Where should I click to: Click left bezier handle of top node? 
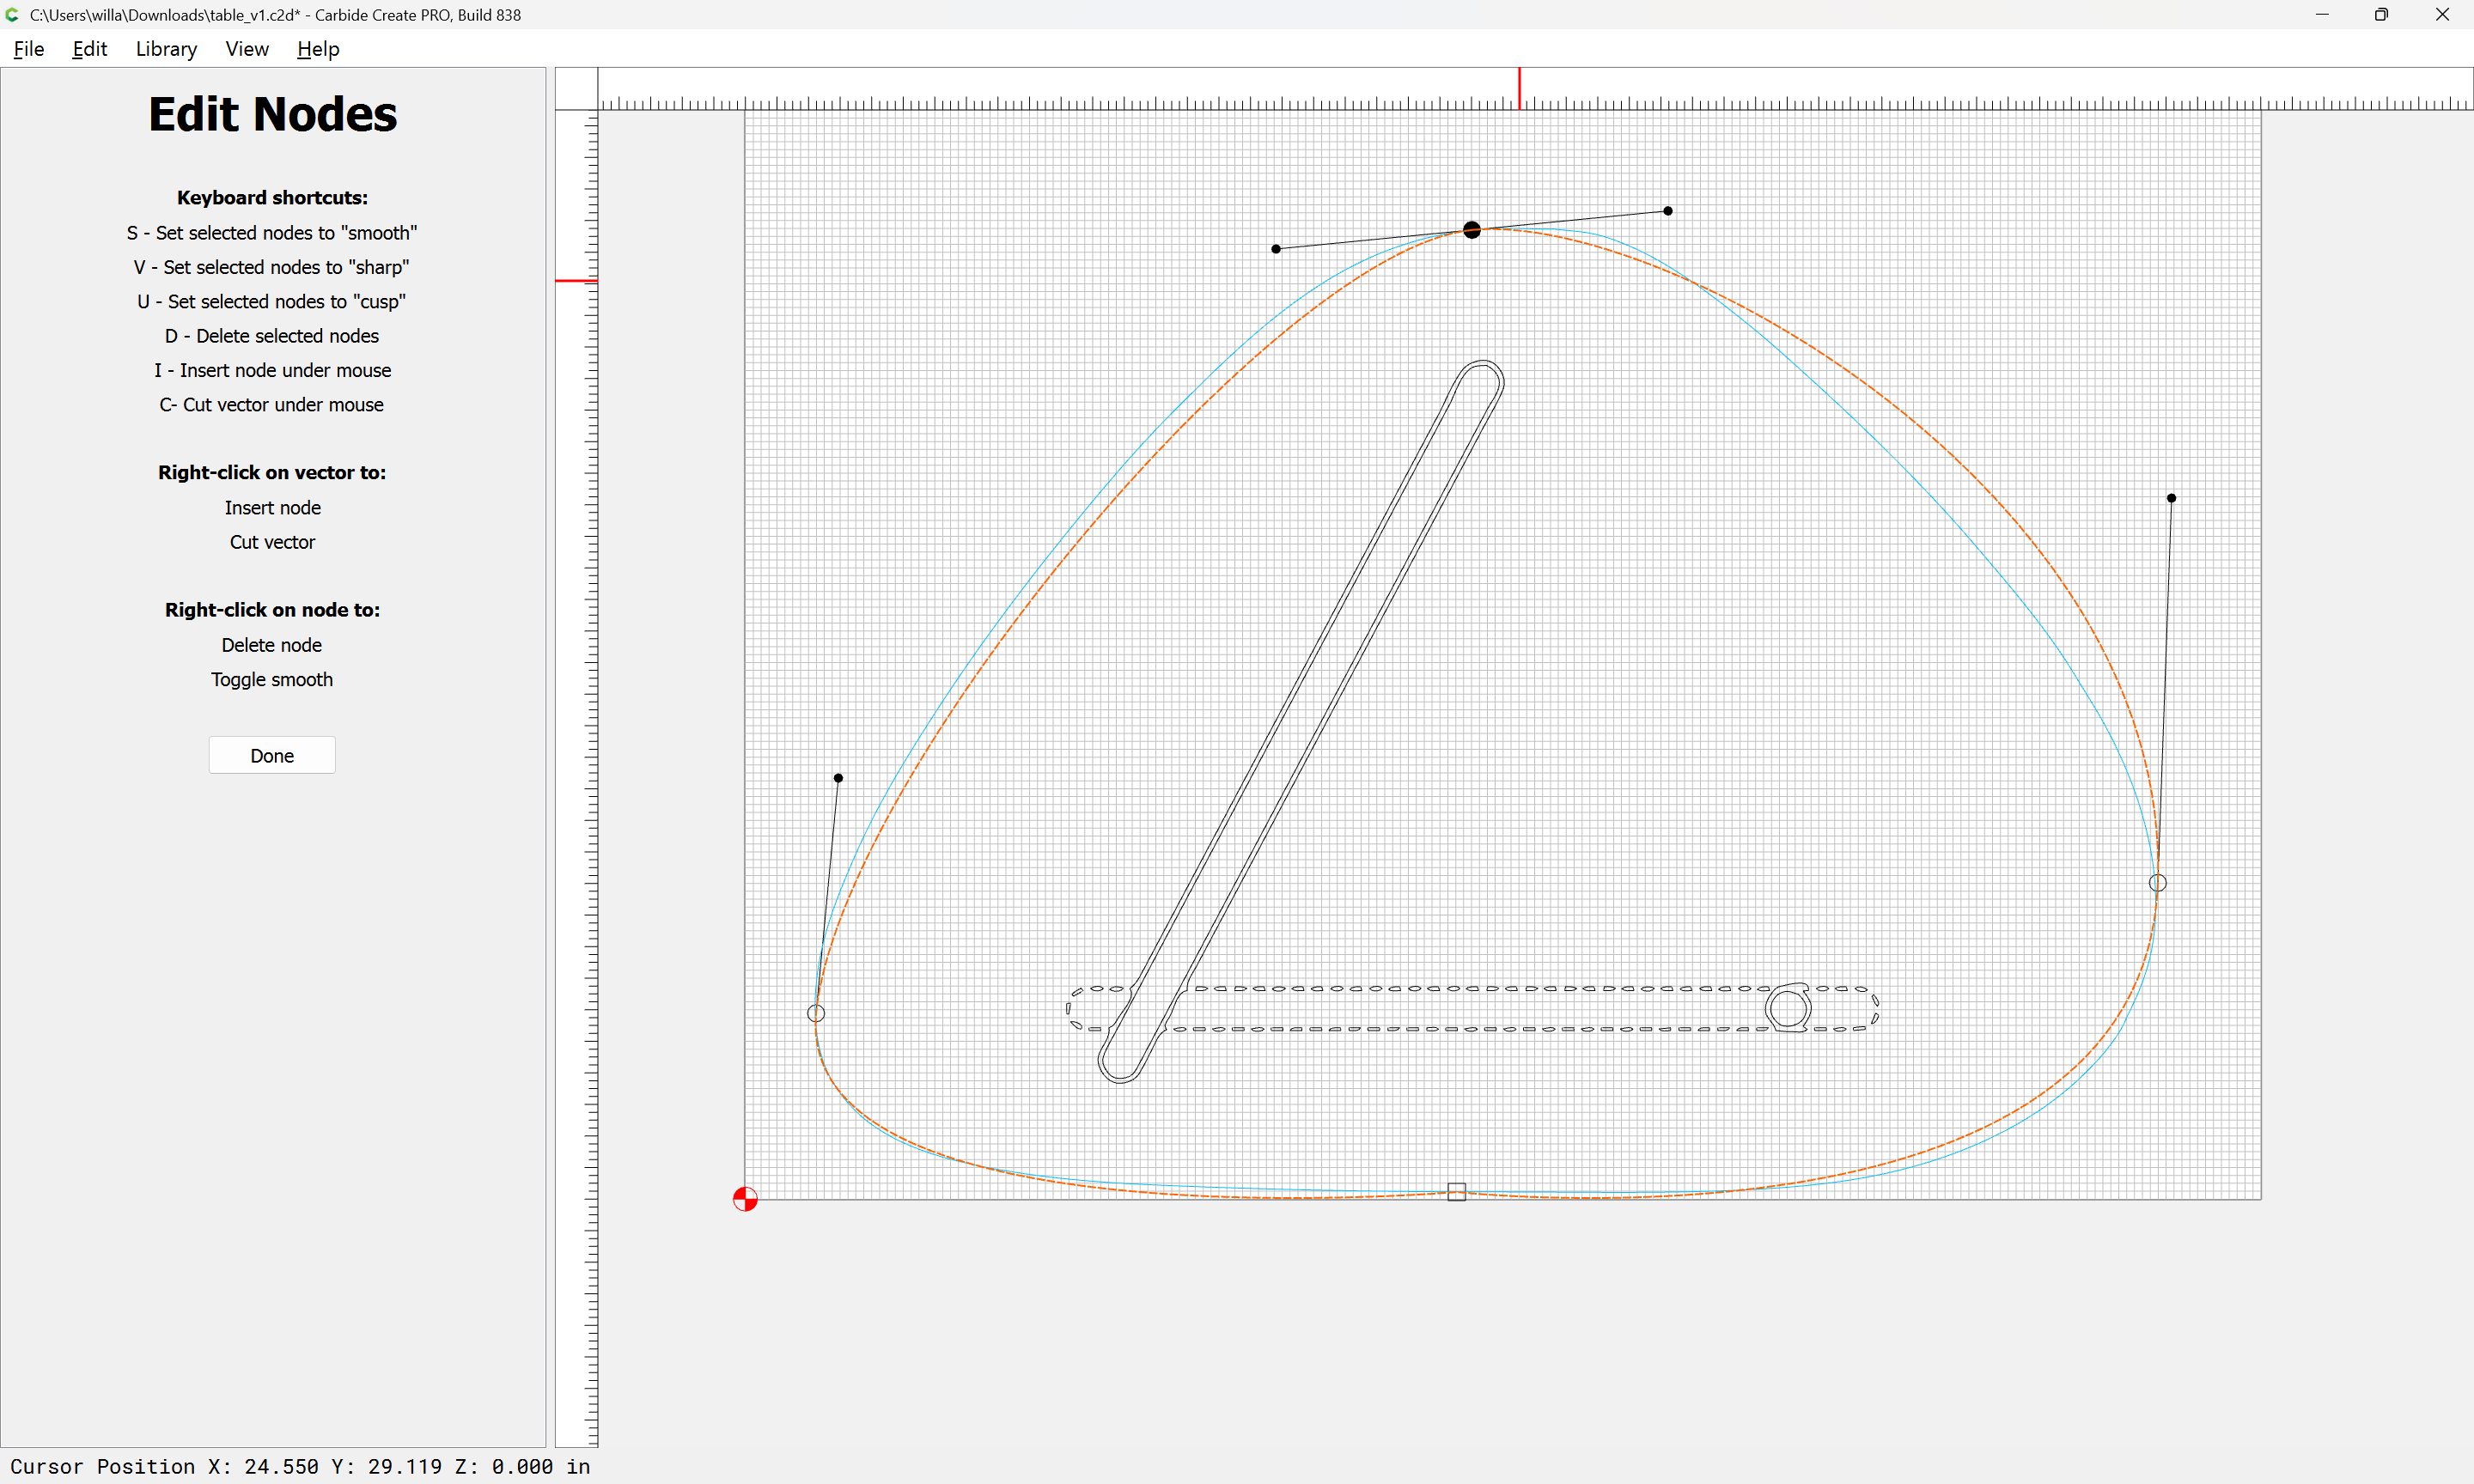point(1276,249)
